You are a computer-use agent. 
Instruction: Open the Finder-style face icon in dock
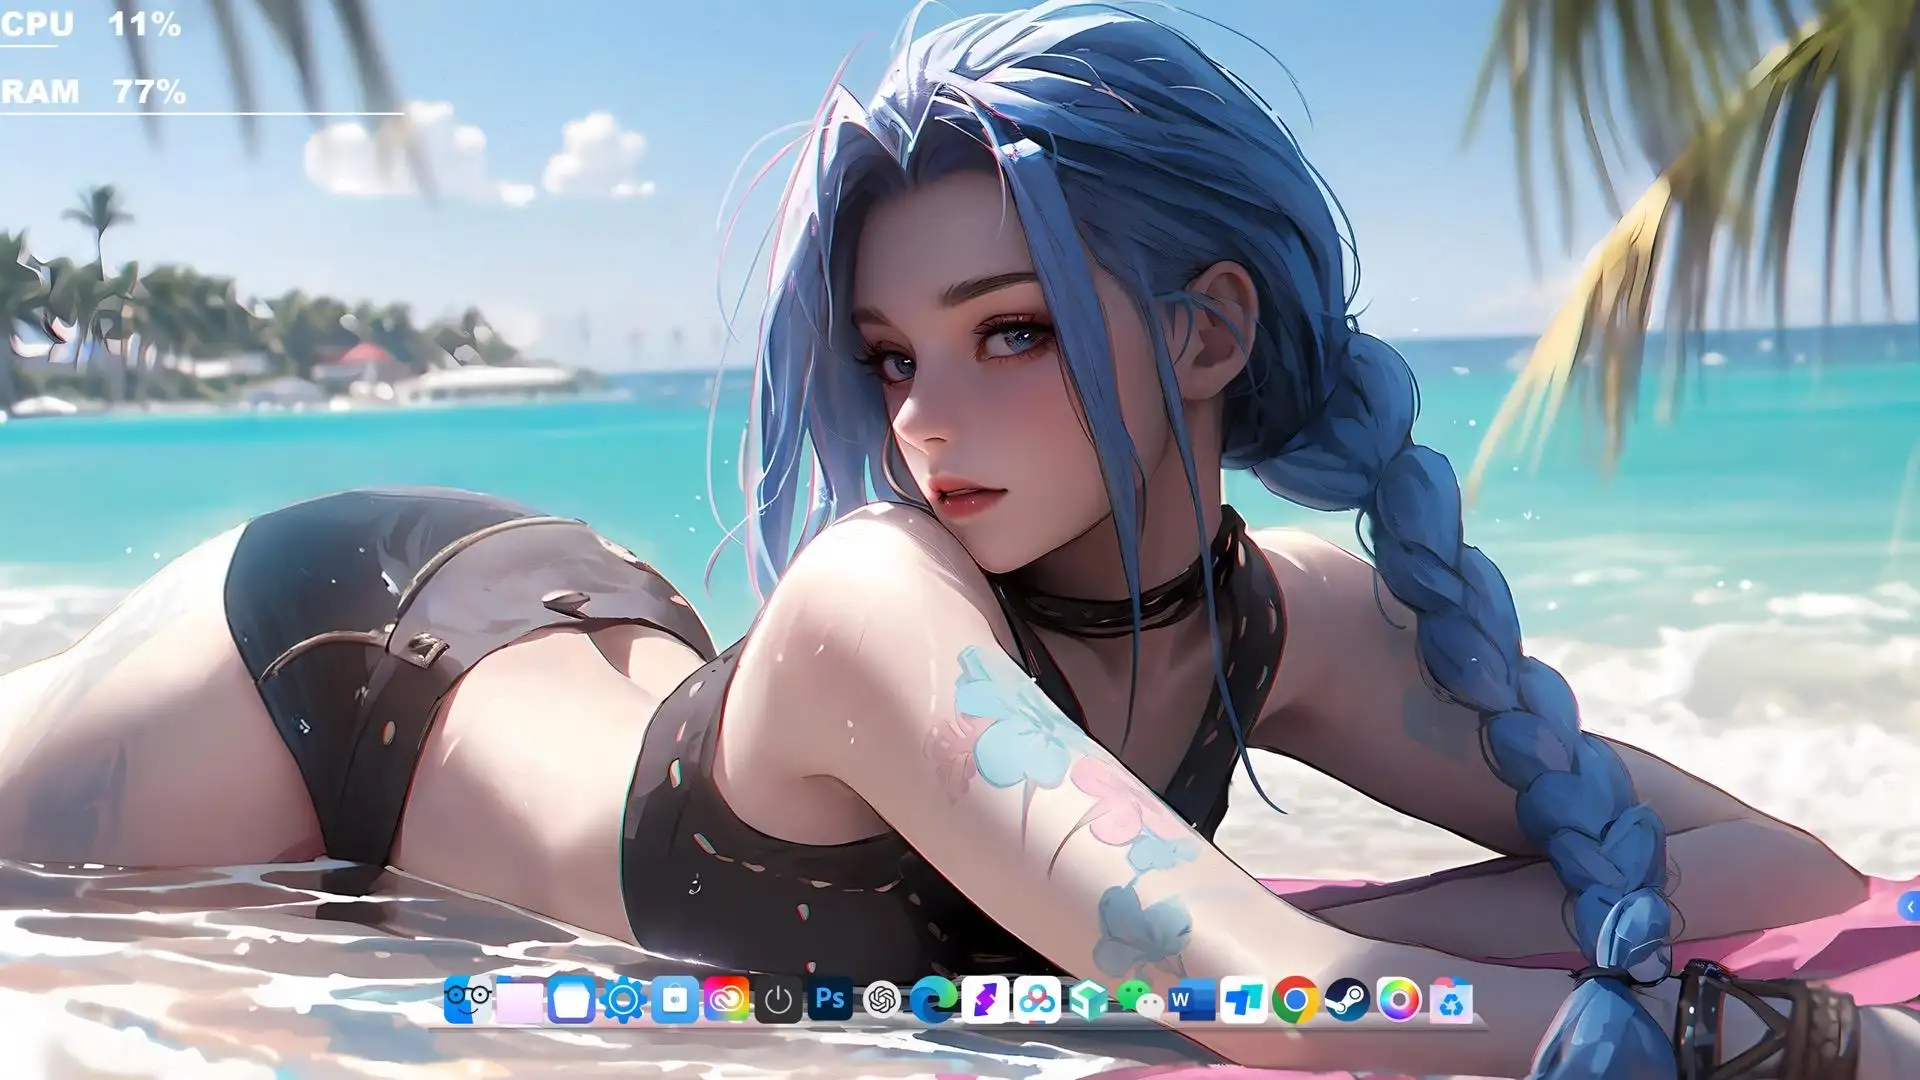click(468, 999)
